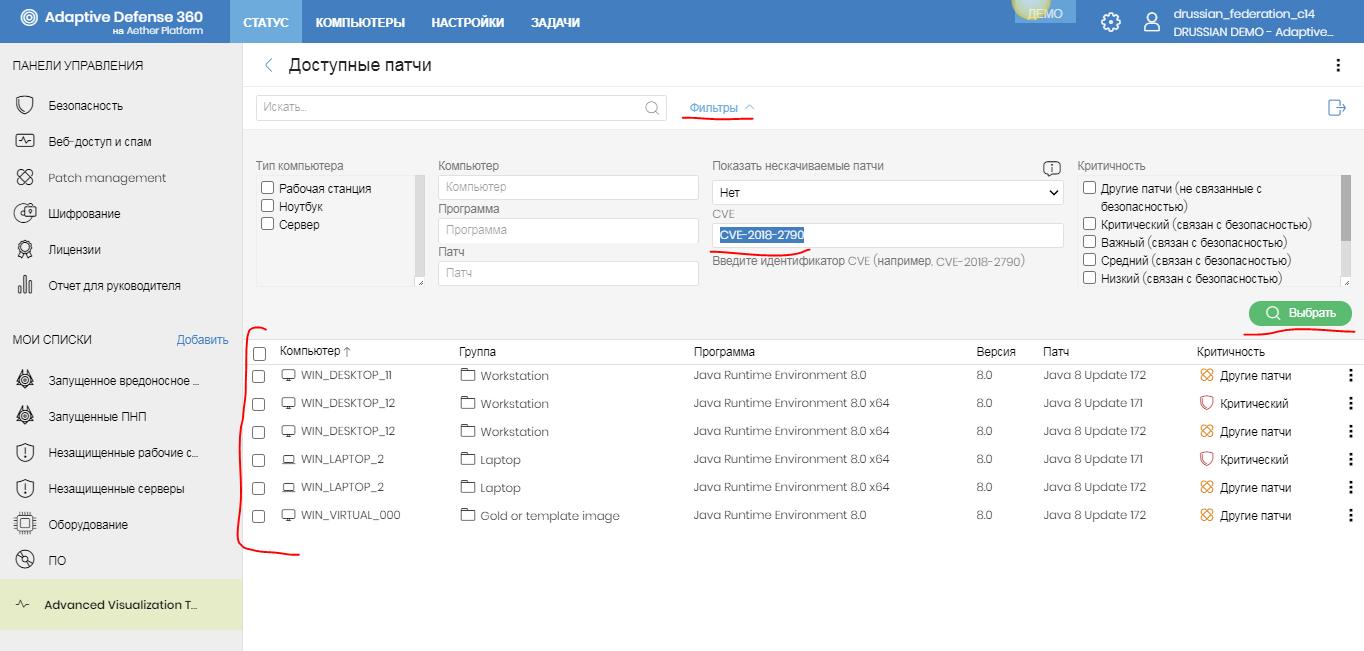Viewport: 1364px width, 651px height.
Task: Tick checkbox for WIN_LAPTOP_2 Update 171 row
Action: (x=259, y=460)
